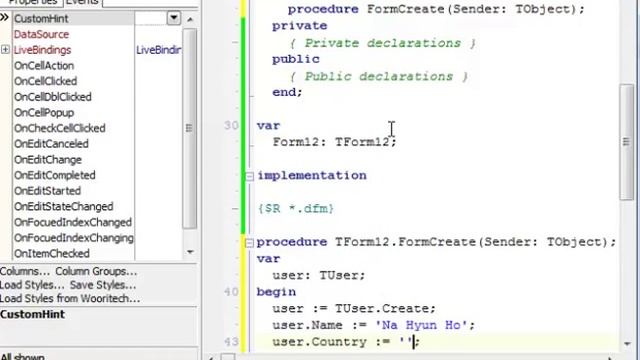Select the CustomHint property row

73,18
